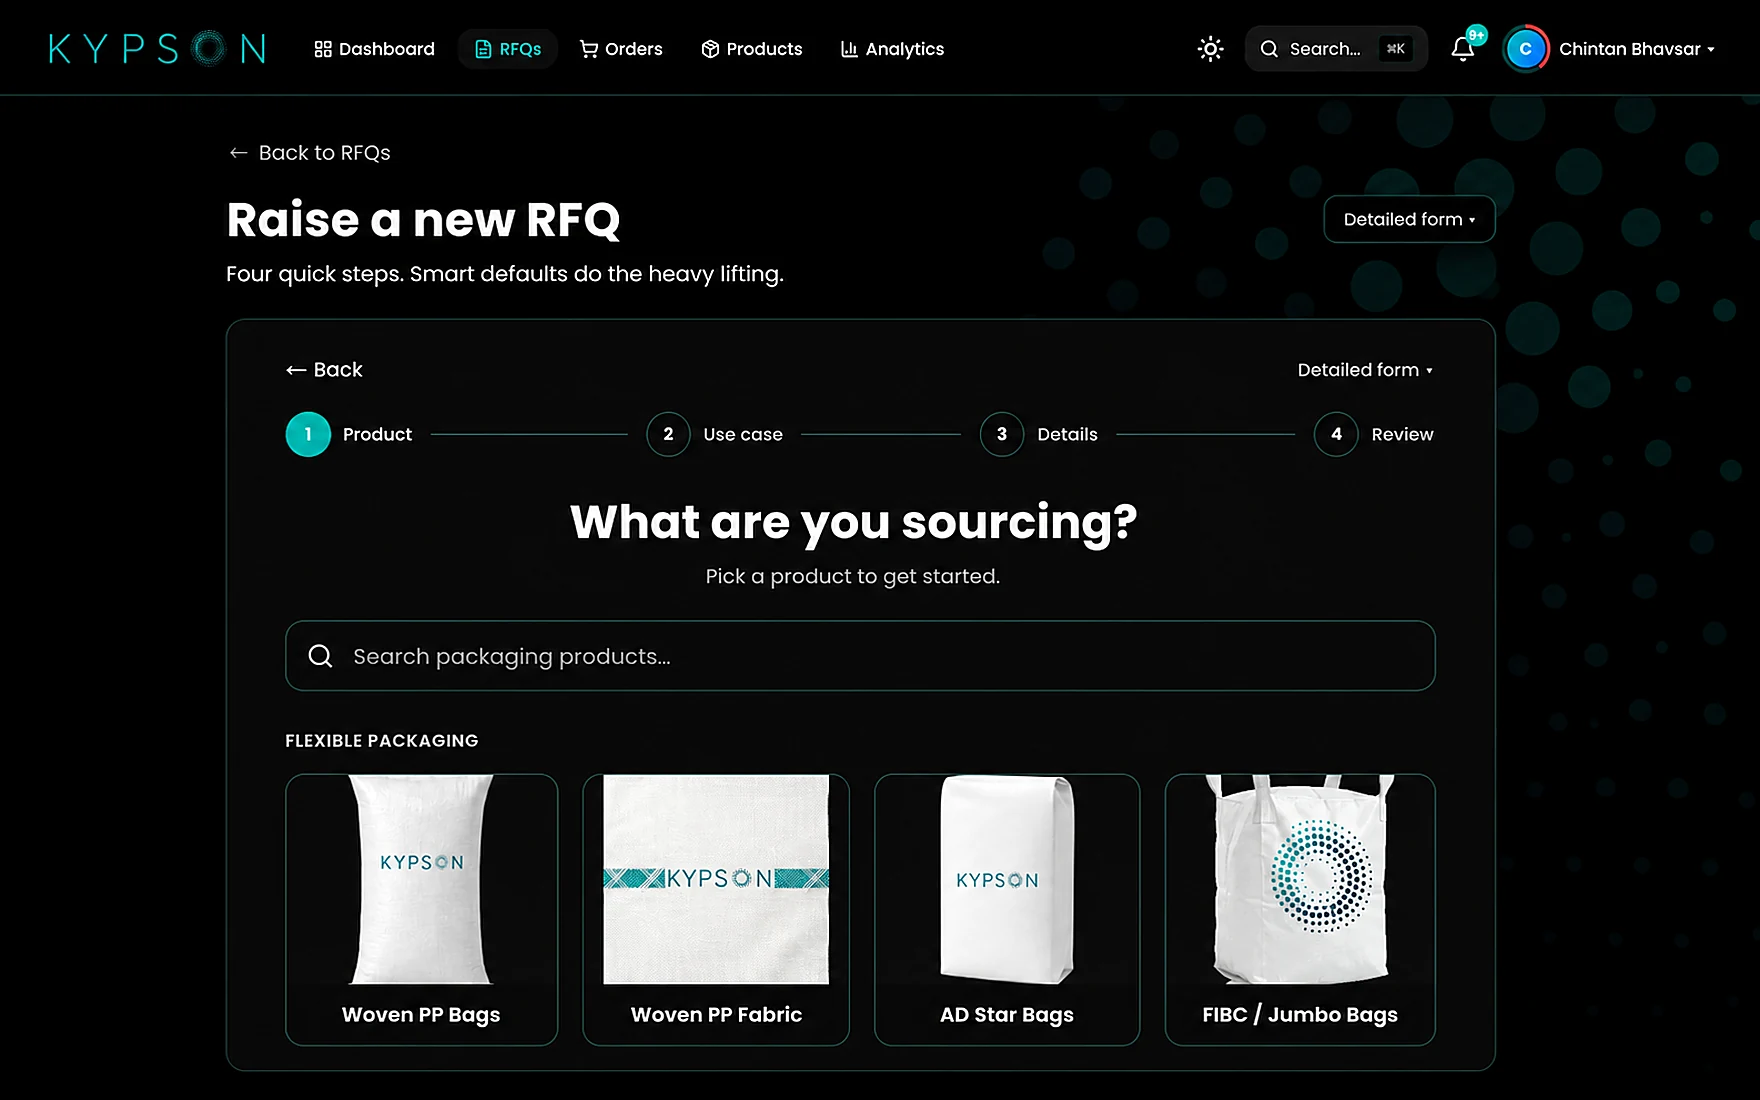The image size is (1760, 1100).
Task: Select step 1 Product
Action: [x=349, y=434]
